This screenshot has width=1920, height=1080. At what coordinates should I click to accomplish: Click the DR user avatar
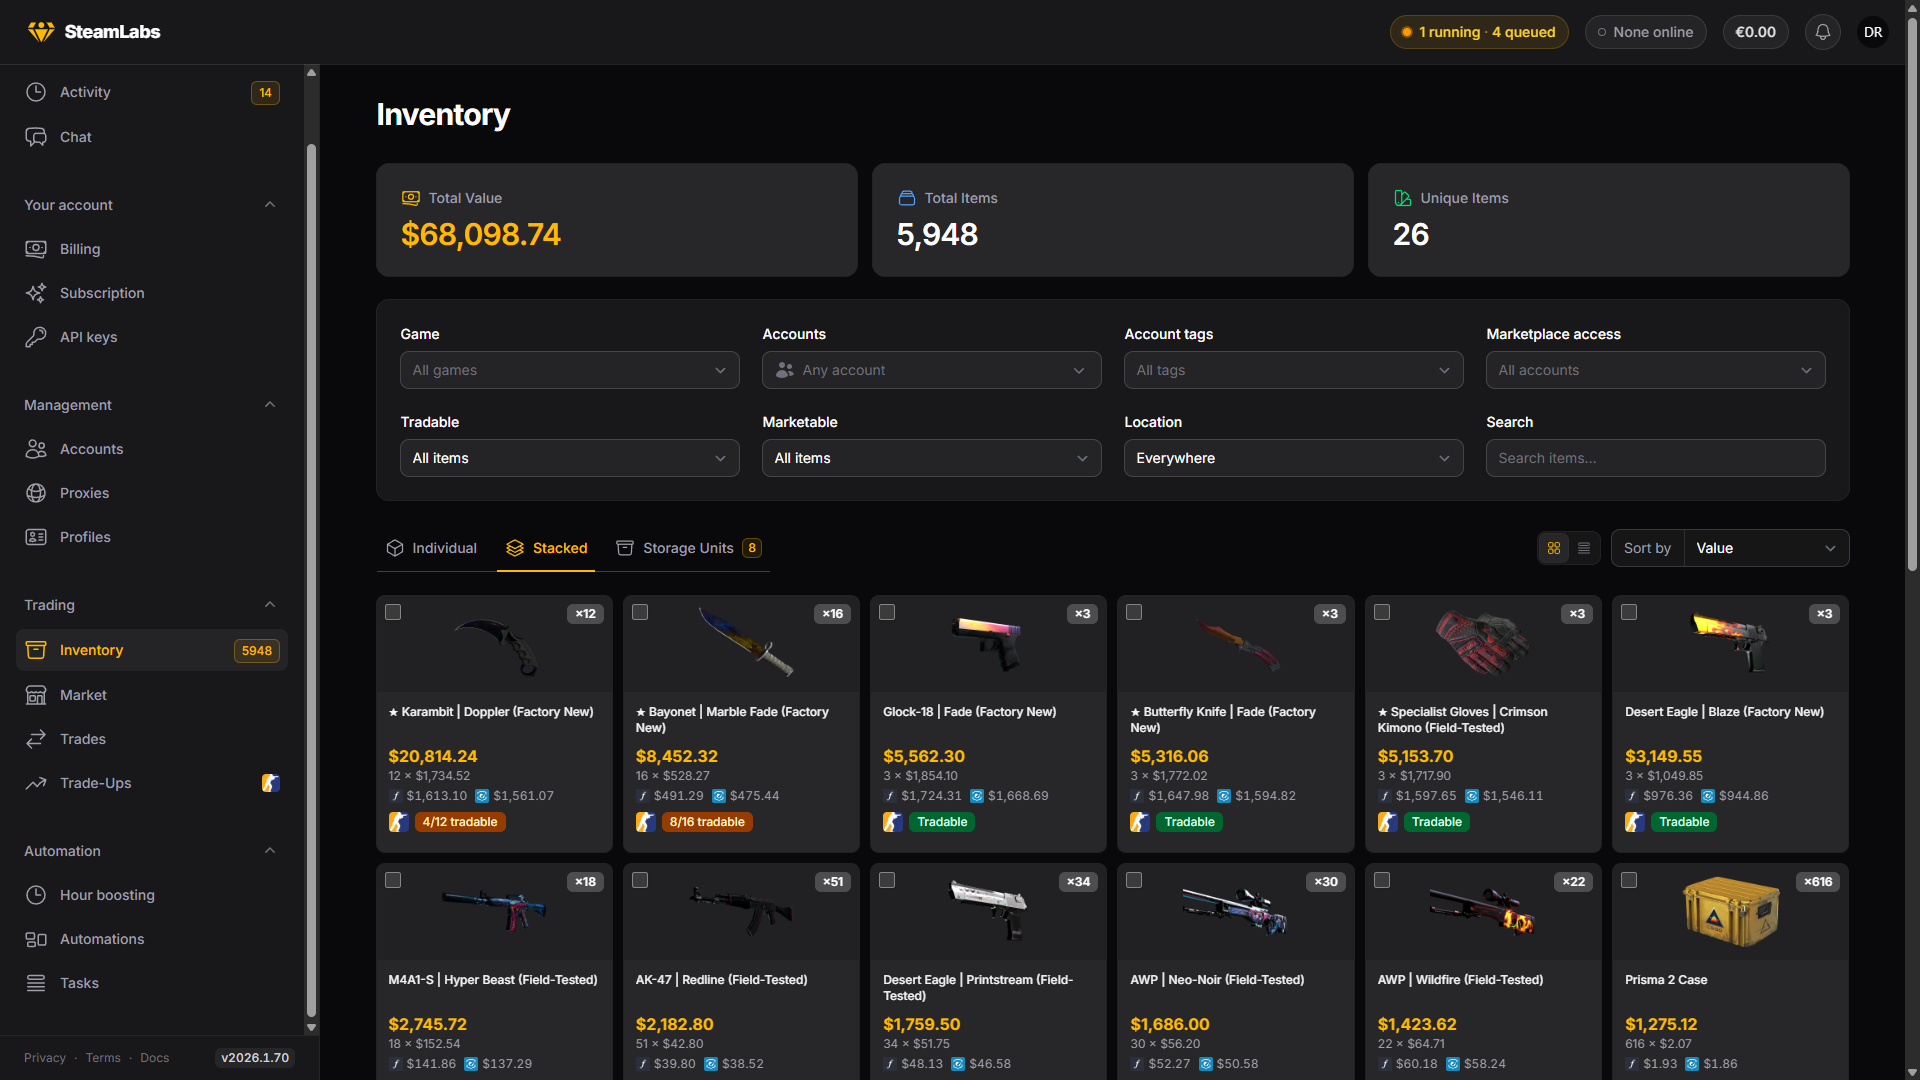(x=1873, y=32)
